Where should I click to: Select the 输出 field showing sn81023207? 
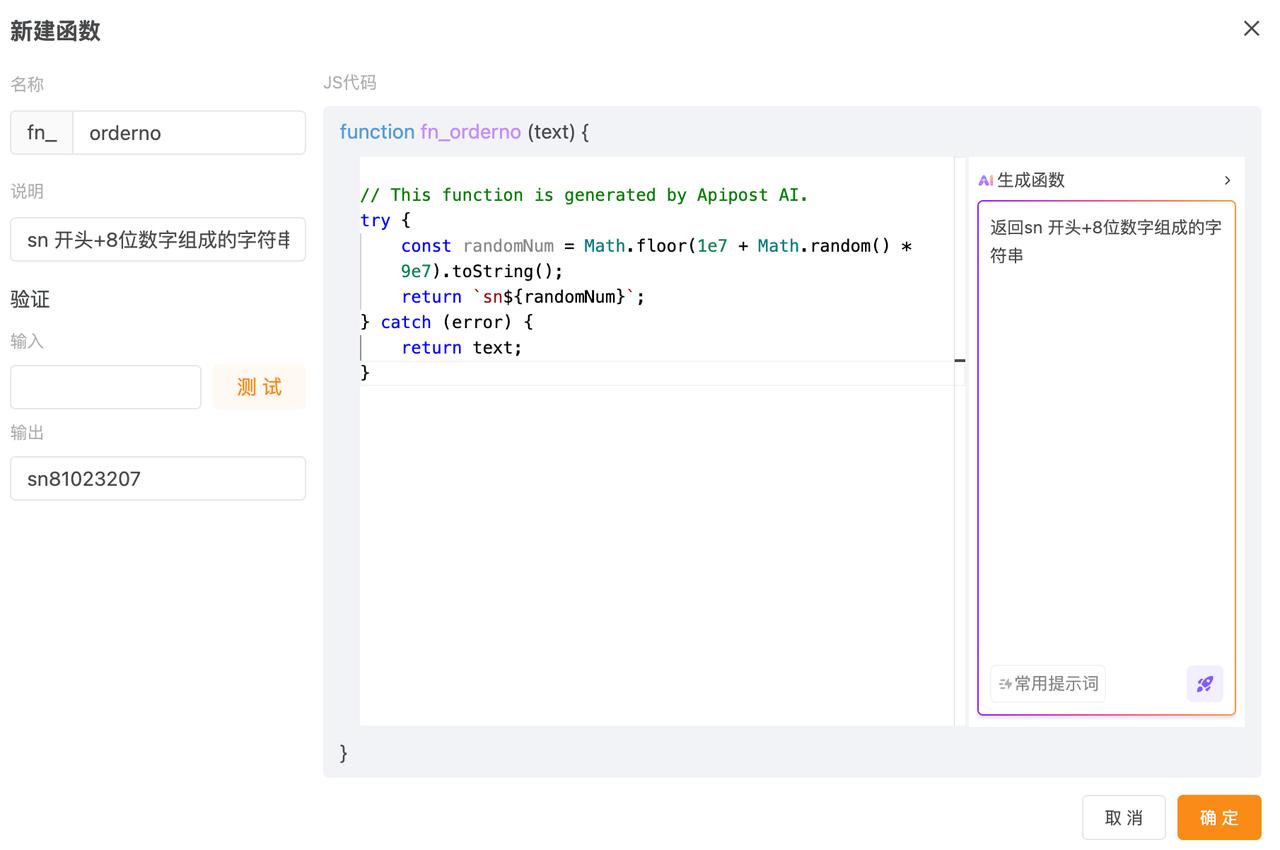click(158, 479)
